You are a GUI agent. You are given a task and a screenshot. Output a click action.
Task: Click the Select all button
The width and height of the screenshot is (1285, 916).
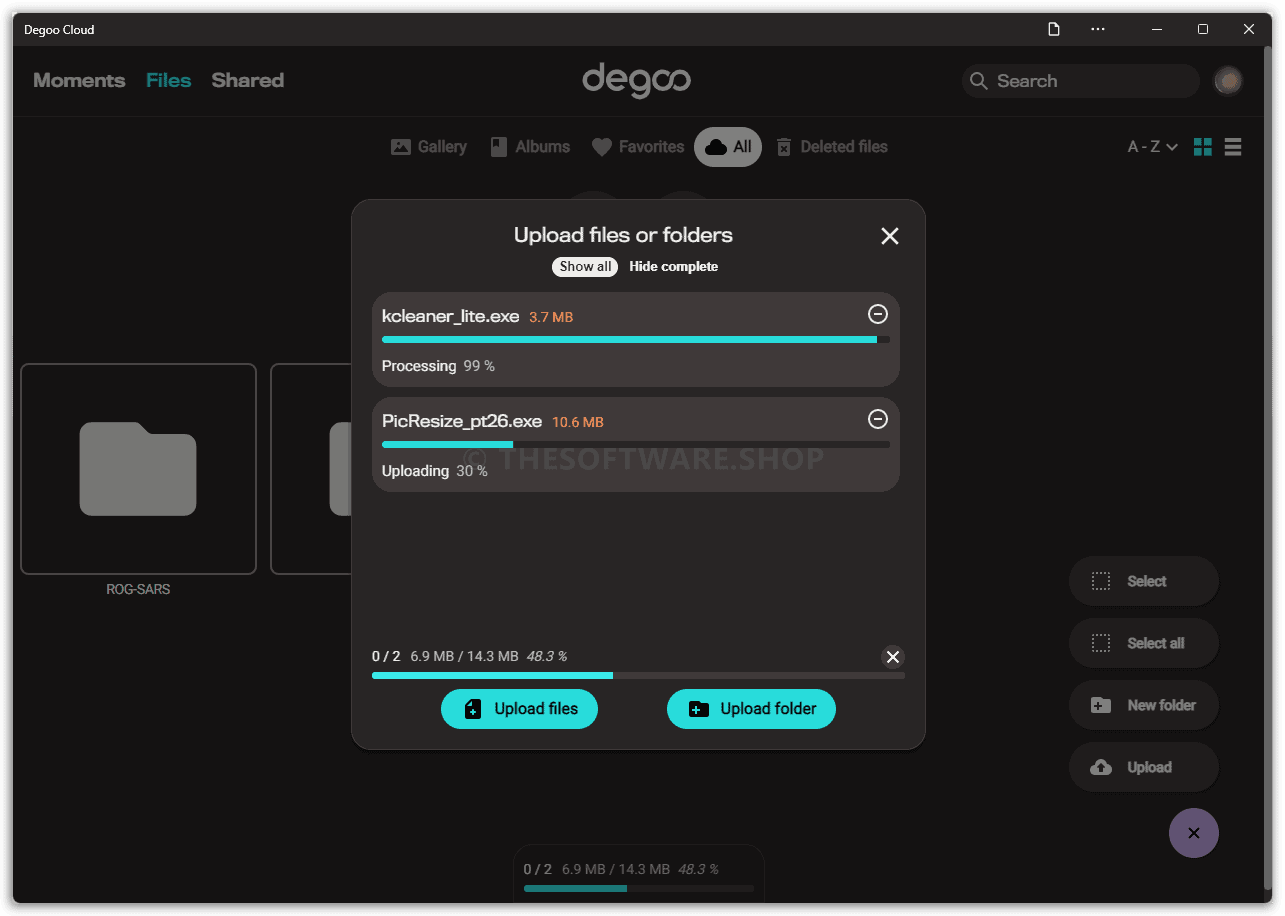tap(1144, 643)
